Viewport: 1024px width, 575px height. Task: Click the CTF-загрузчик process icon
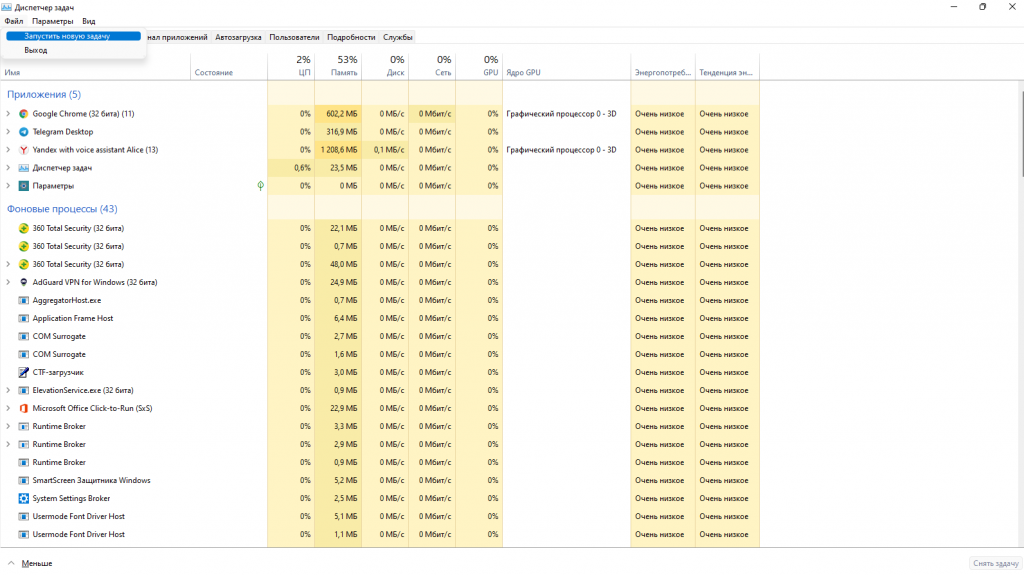24,372
